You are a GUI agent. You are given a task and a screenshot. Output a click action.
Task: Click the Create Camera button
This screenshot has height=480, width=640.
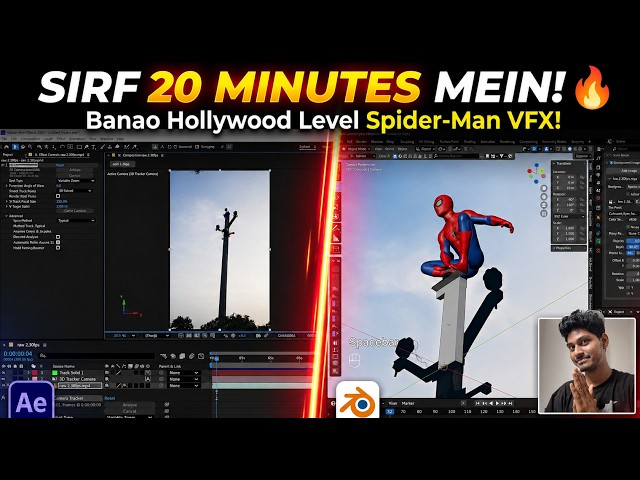pos(75,211)
